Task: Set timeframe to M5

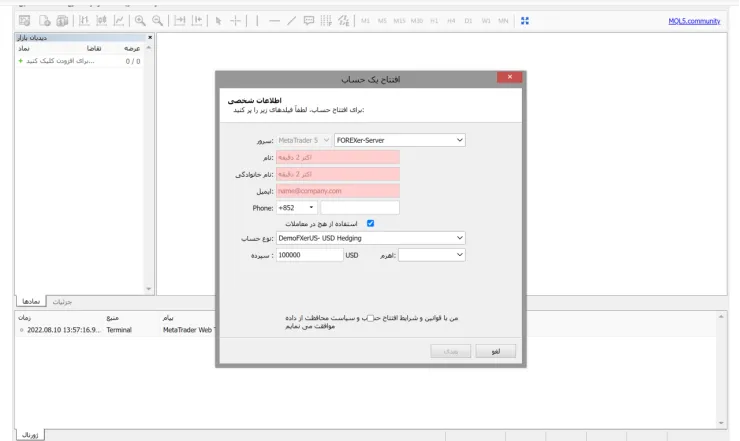Action: pyautogui.click(x=382, y=21)
